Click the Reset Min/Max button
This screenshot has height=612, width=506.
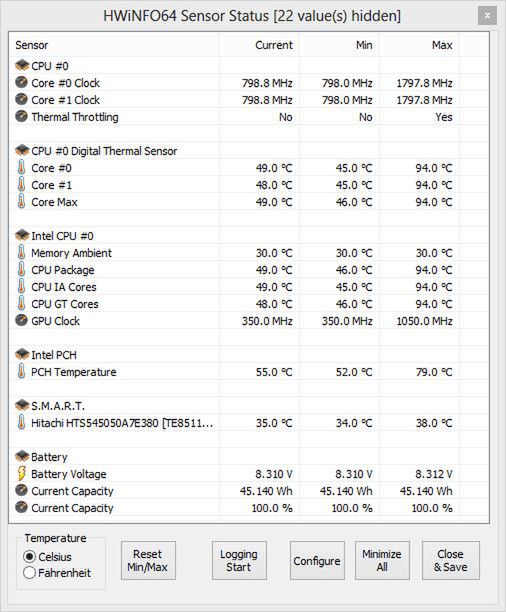point(148,560)
